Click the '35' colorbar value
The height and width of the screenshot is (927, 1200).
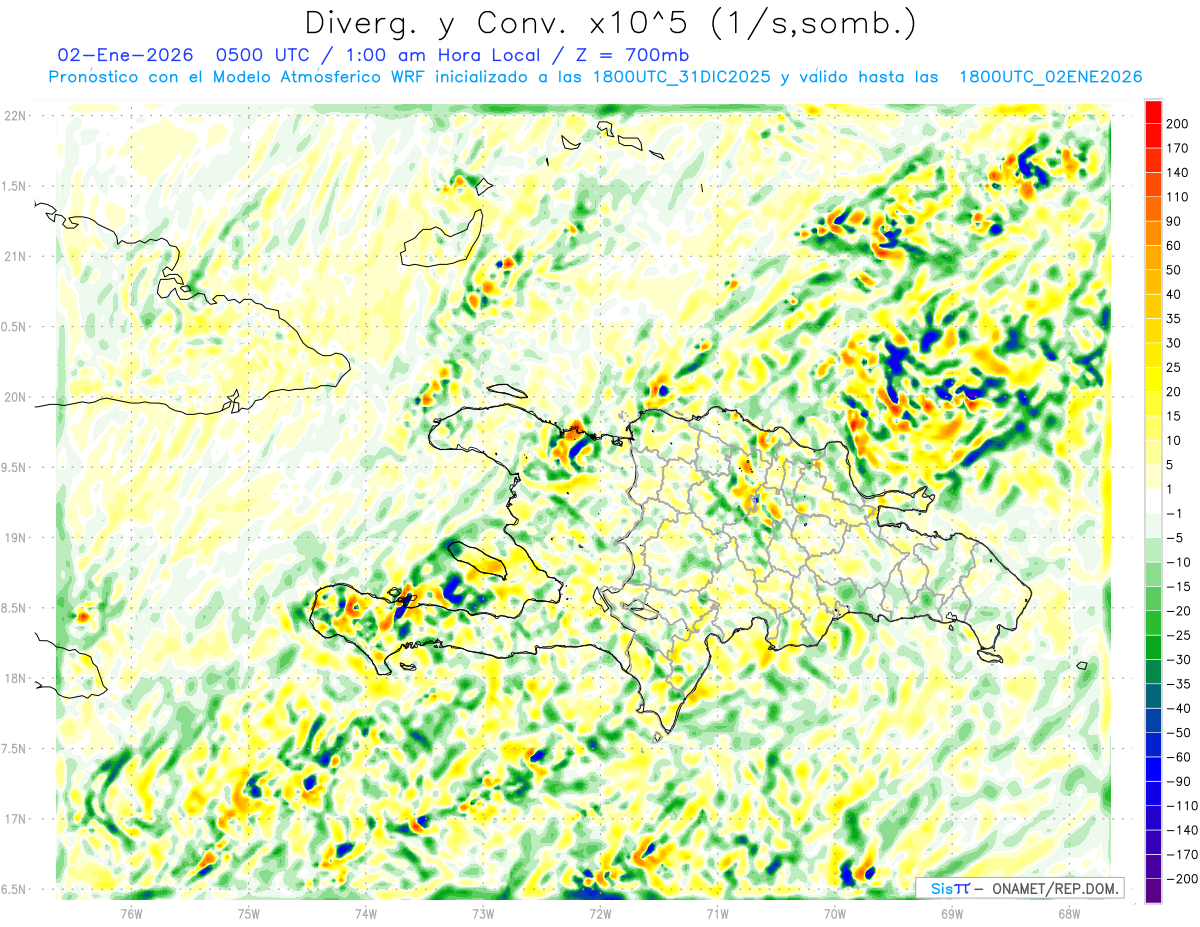(1174, 319)
